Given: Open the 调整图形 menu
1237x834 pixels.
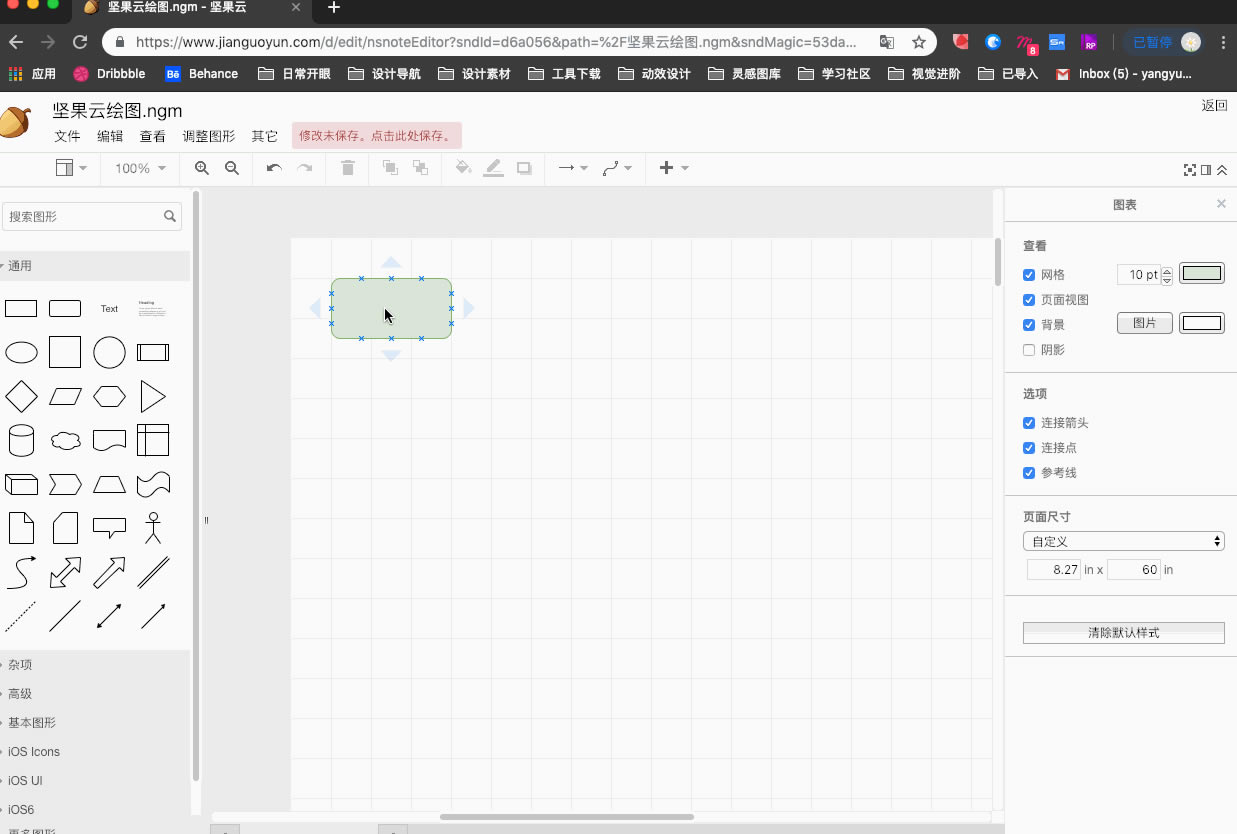Looking at the screenshot, I should coord(208,136).
